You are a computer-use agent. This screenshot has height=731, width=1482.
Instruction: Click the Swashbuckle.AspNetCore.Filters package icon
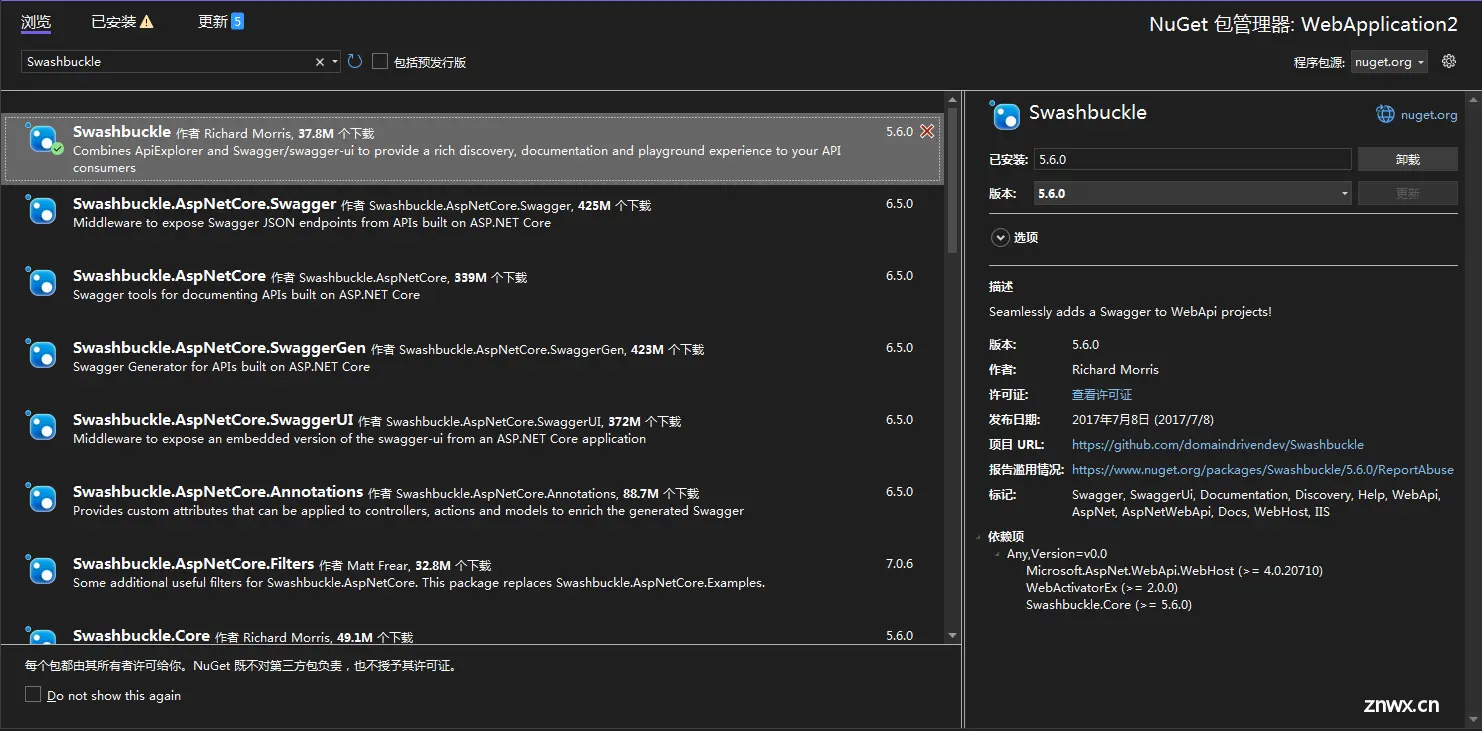(x=40, y=569)
